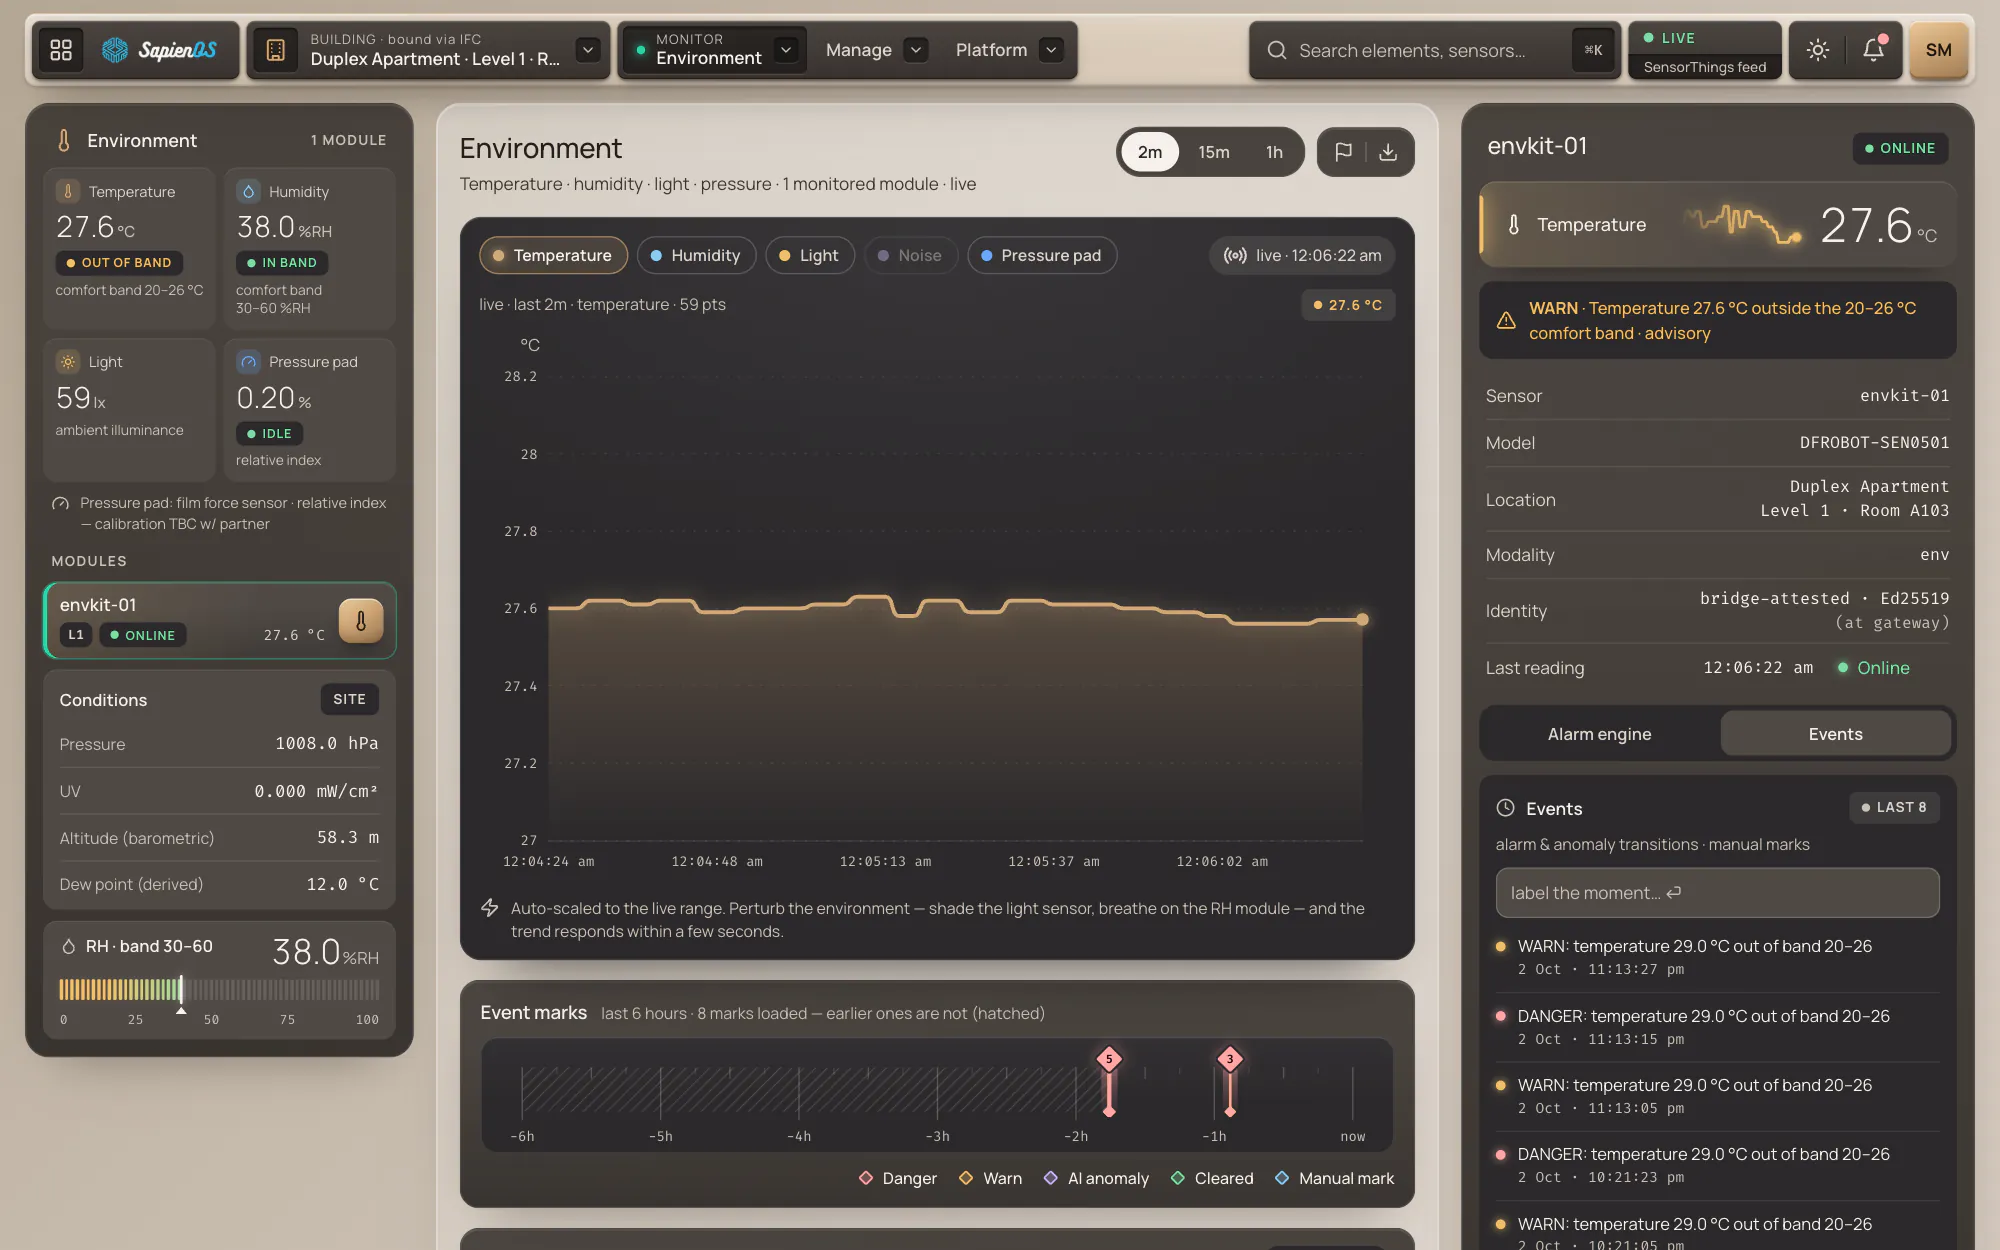Screen dimensions: 2000x1250
Task: Click thermometer icon on envkit-01 module
Action: tap(361, 621)
